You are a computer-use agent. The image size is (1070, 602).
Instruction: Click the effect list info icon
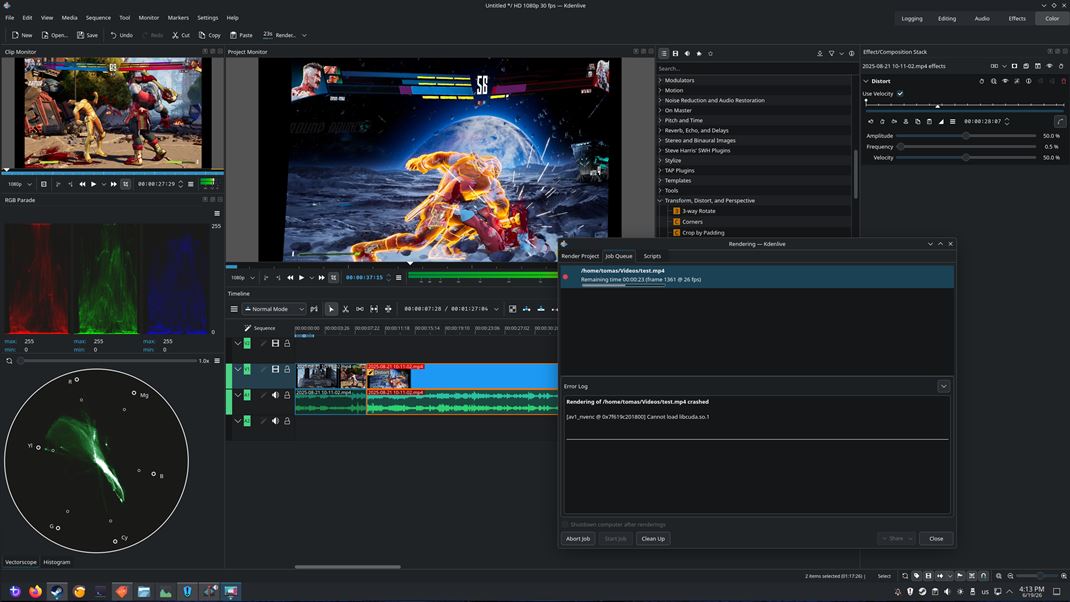tap(852, 53)
